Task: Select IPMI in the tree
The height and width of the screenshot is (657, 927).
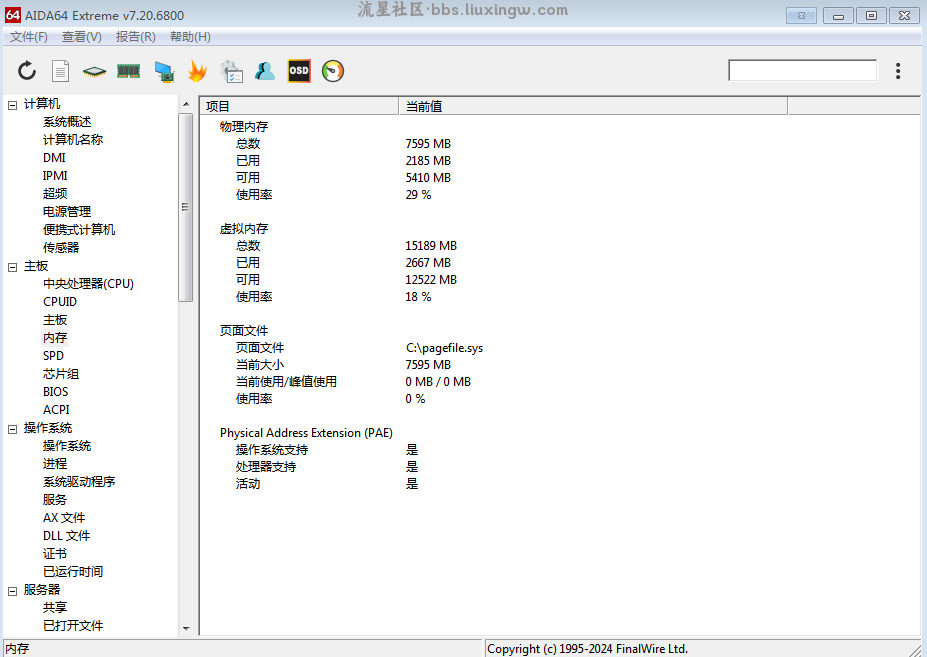Action: pyautogui.click(x=55, y=176)
